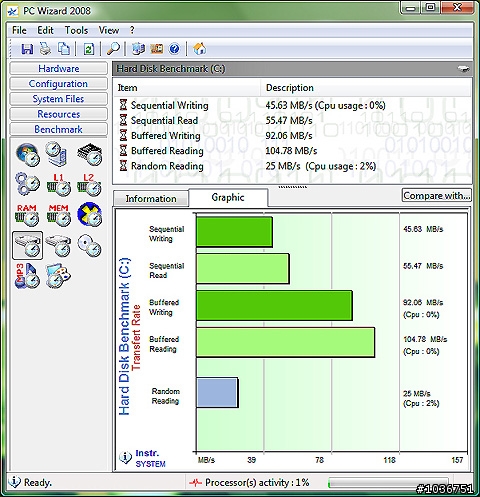
Task: Open the Resources sidebar button
Action: tap(59, 114)
